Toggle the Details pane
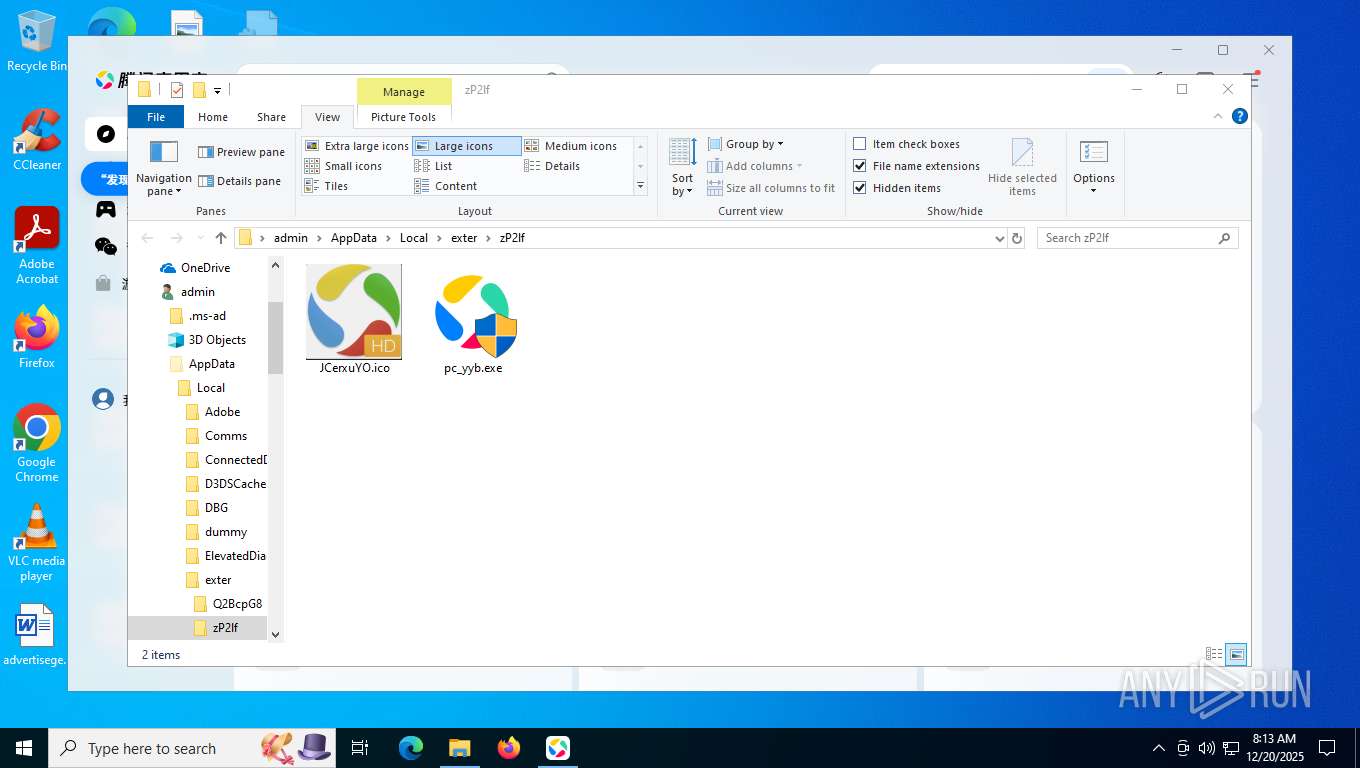The width and height of the screenshot is (1360, 768). click(239, 181)
